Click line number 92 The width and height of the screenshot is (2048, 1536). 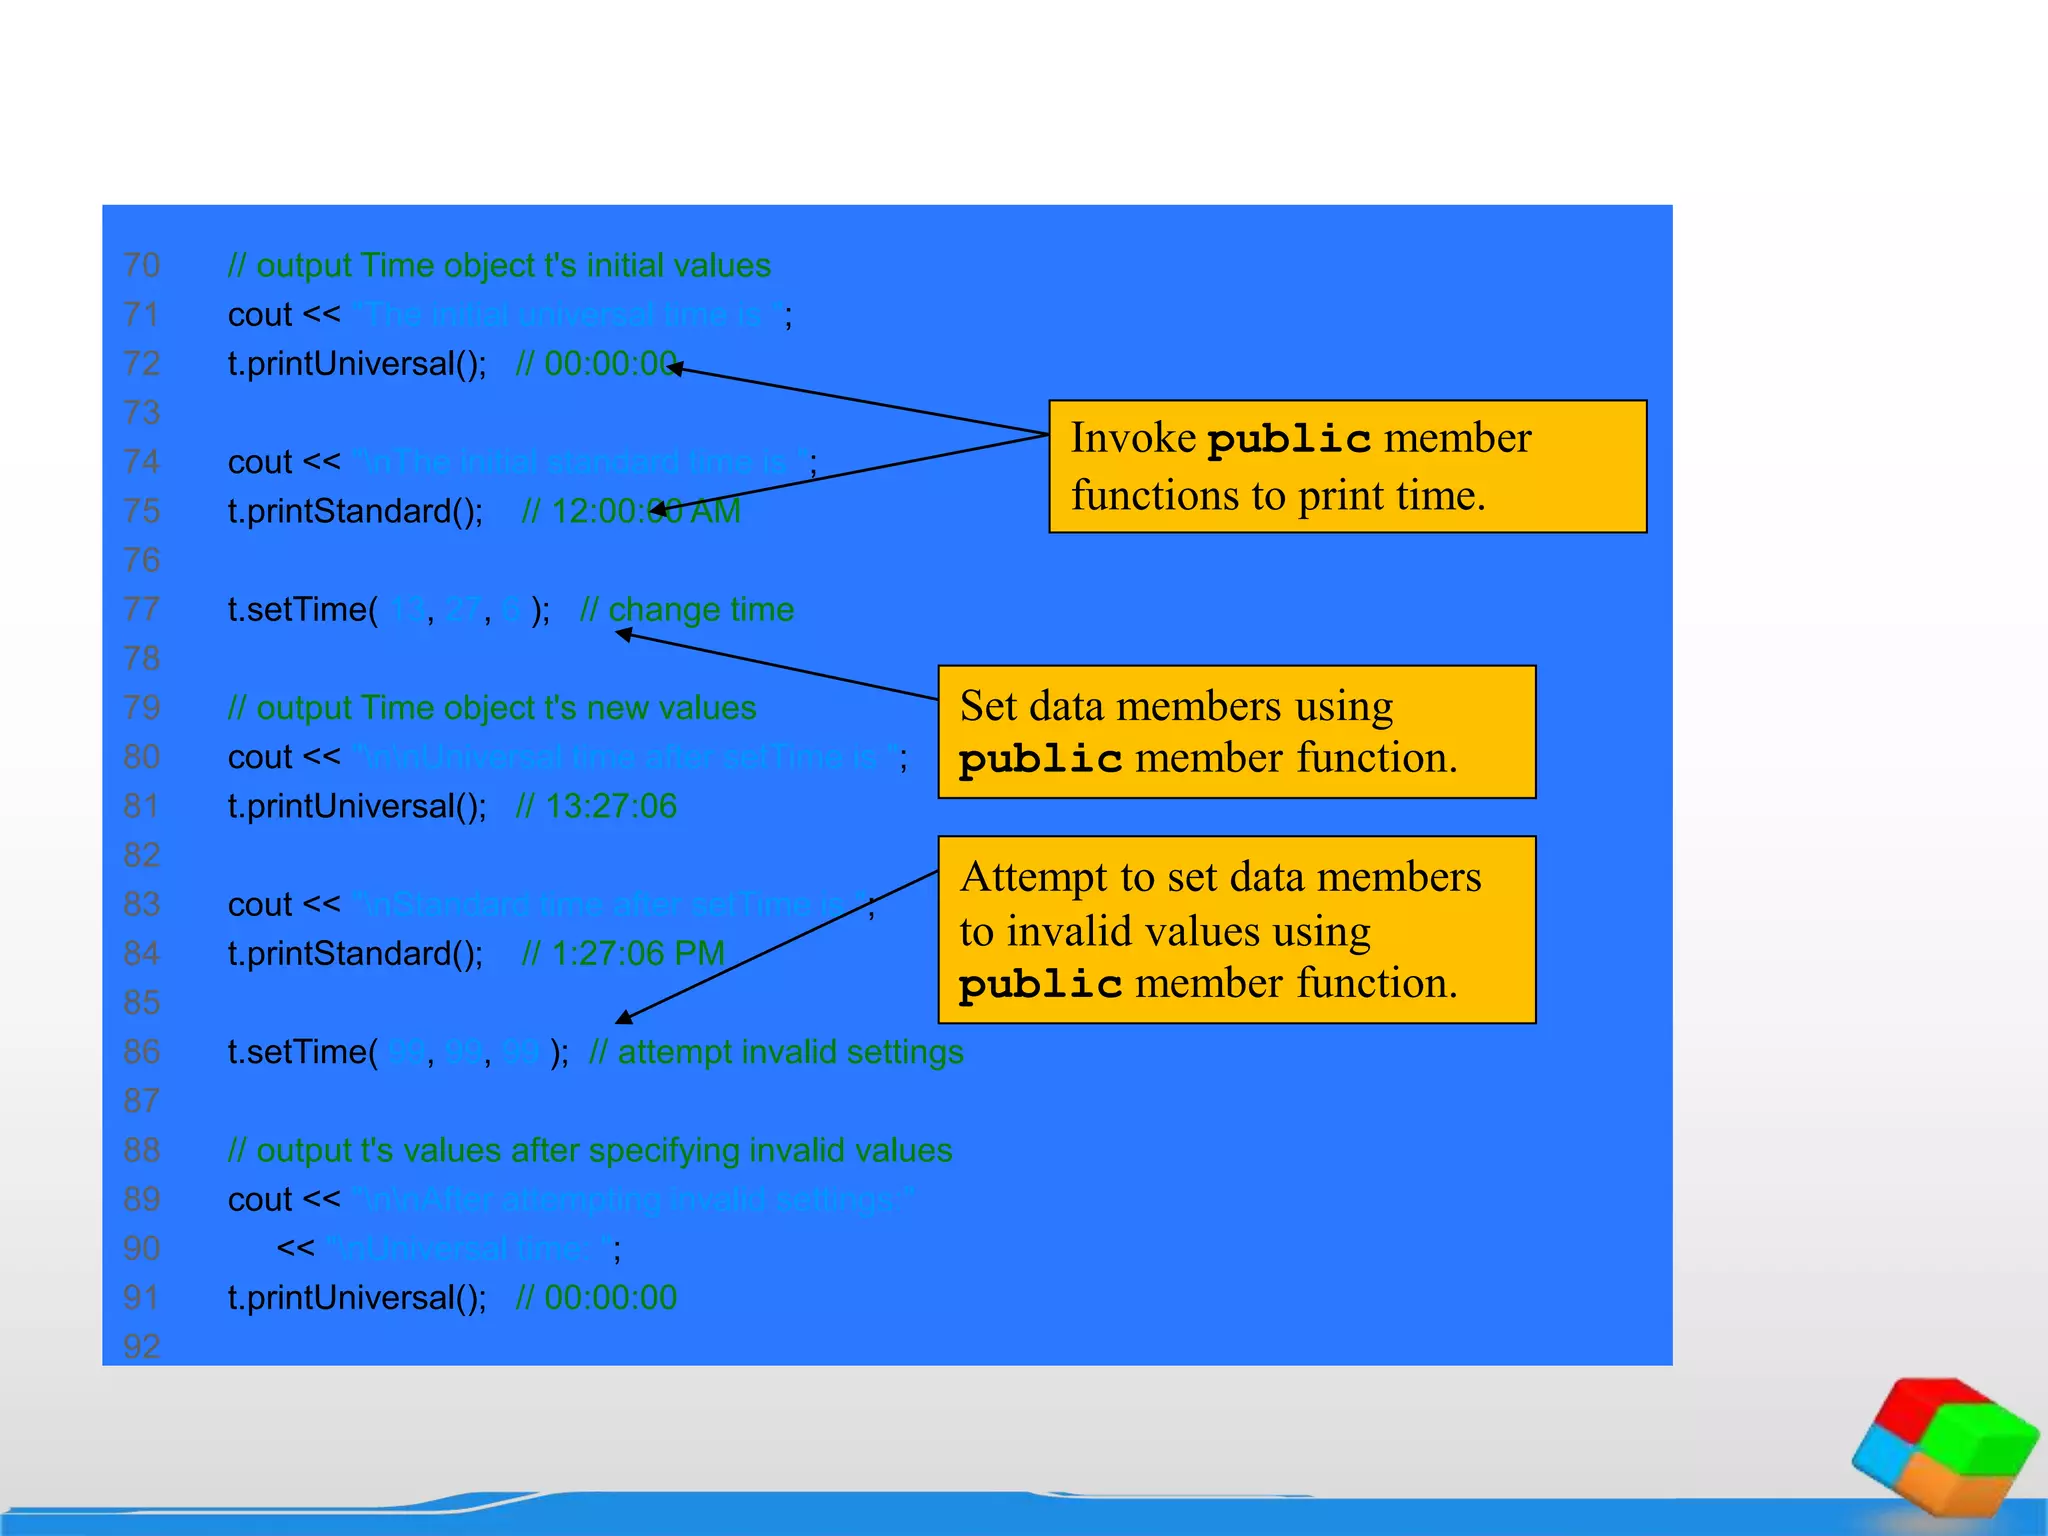(142, 1346)
